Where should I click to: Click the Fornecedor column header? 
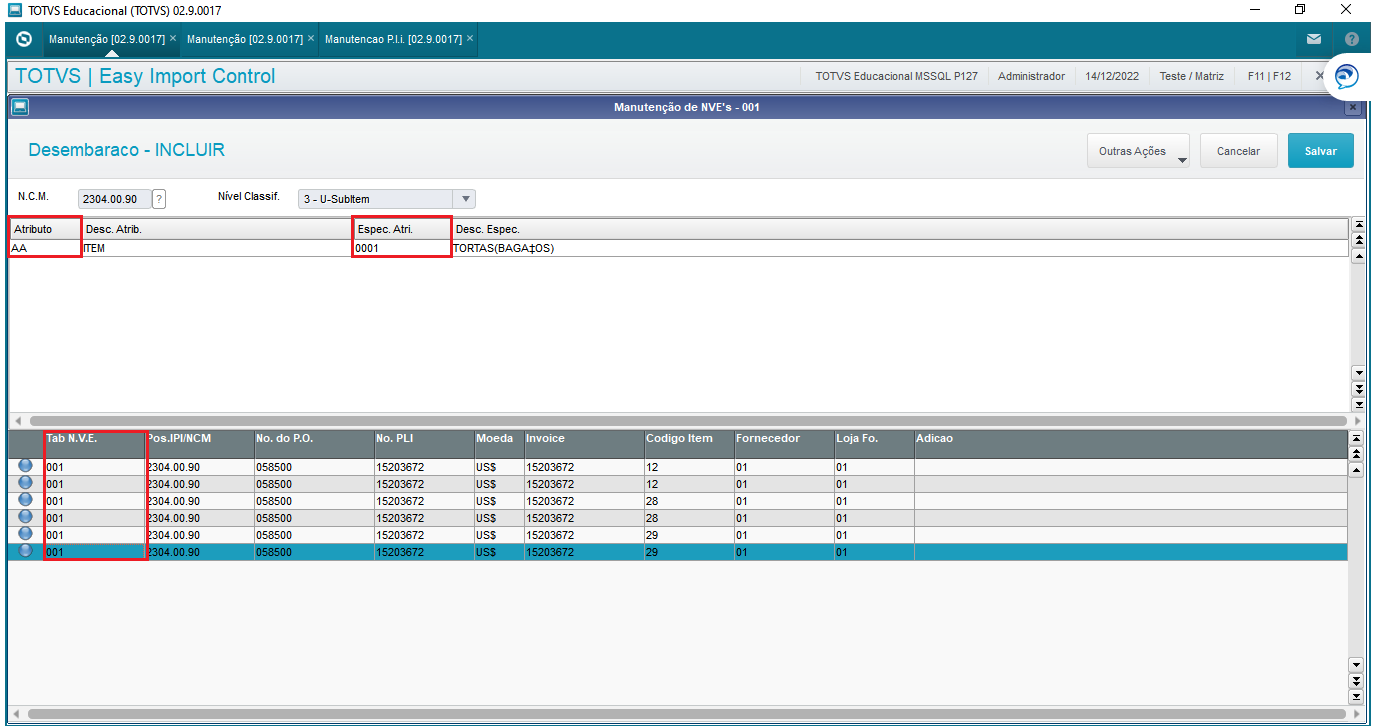[784, 445]
